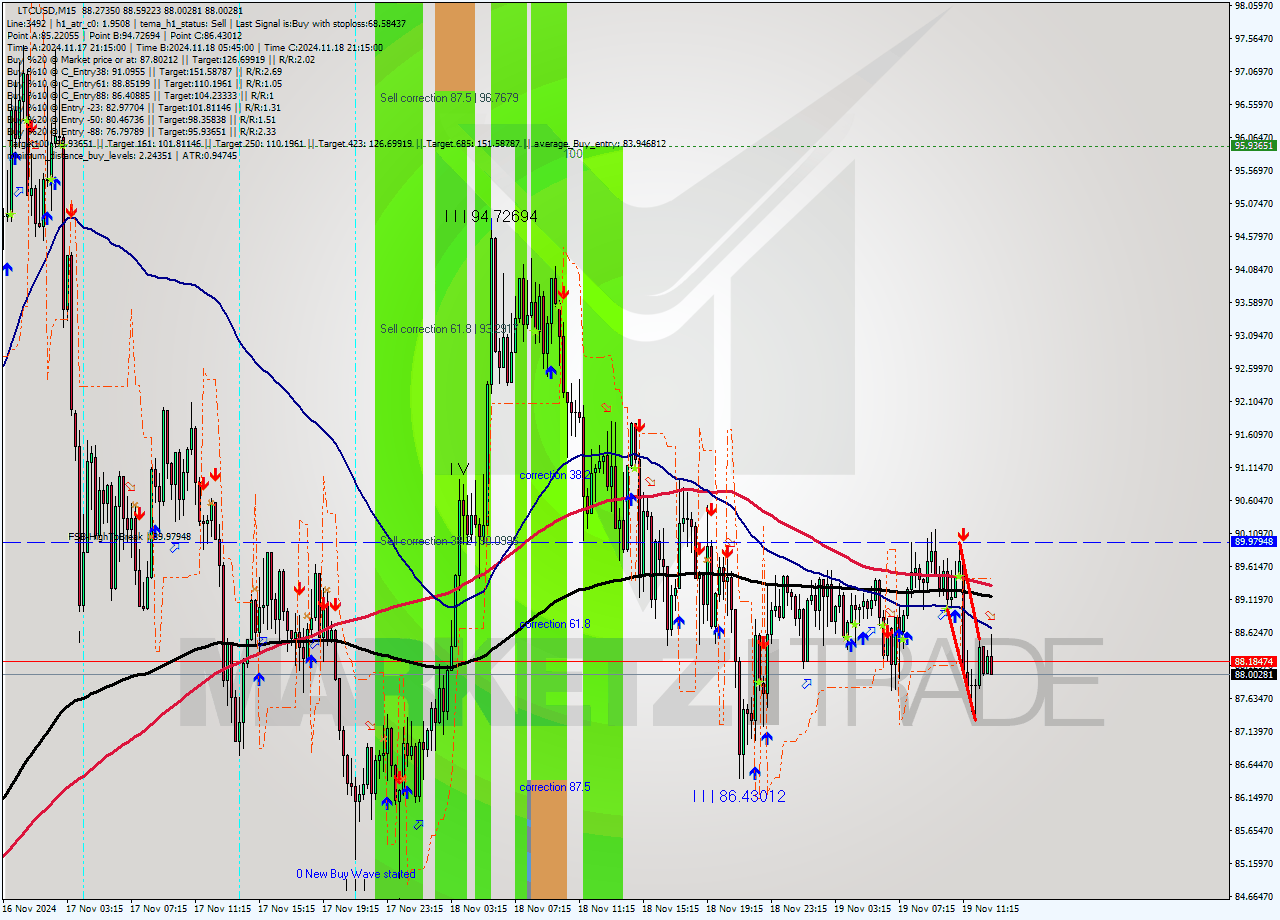Click the '18 Nov 19:15' time label

[734, 910]
